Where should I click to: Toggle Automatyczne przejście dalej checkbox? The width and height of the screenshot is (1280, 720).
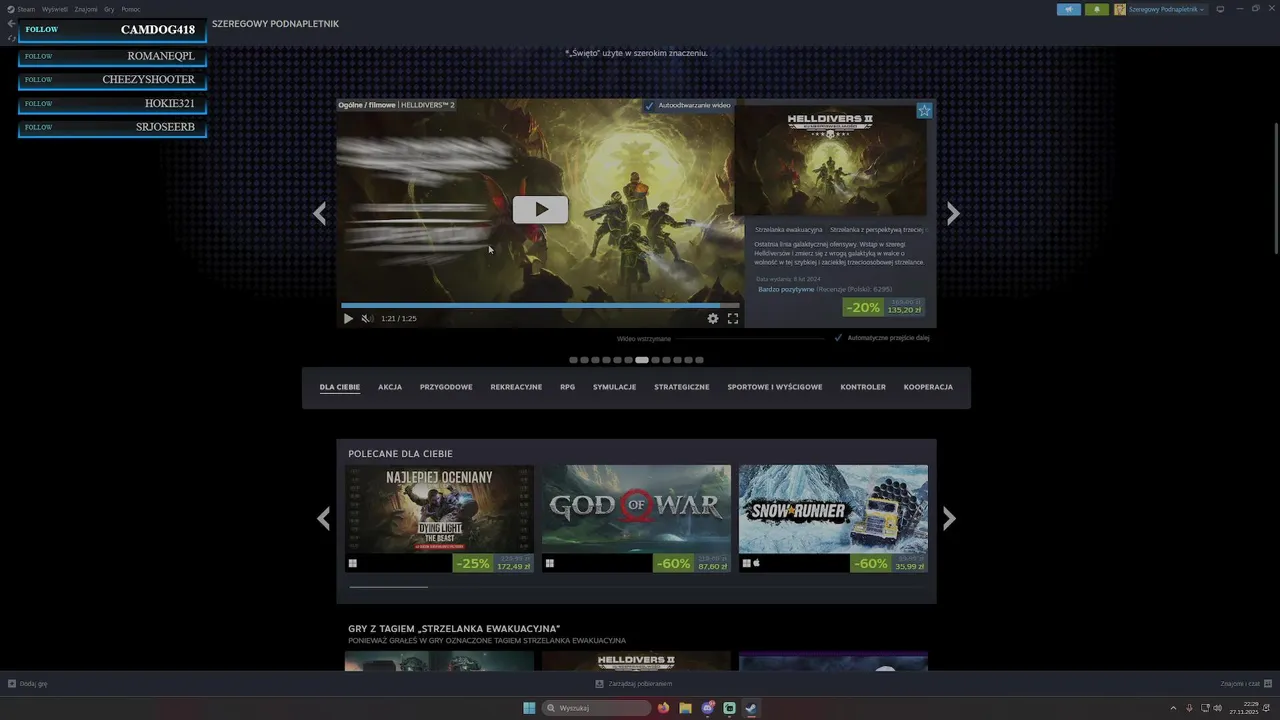[838, 338]
